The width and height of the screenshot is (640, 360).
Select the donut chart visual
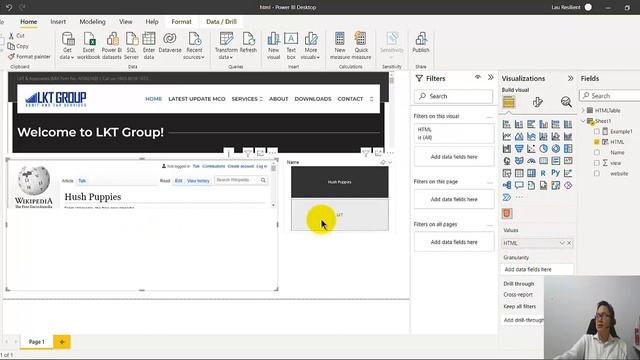pos(556,149)
